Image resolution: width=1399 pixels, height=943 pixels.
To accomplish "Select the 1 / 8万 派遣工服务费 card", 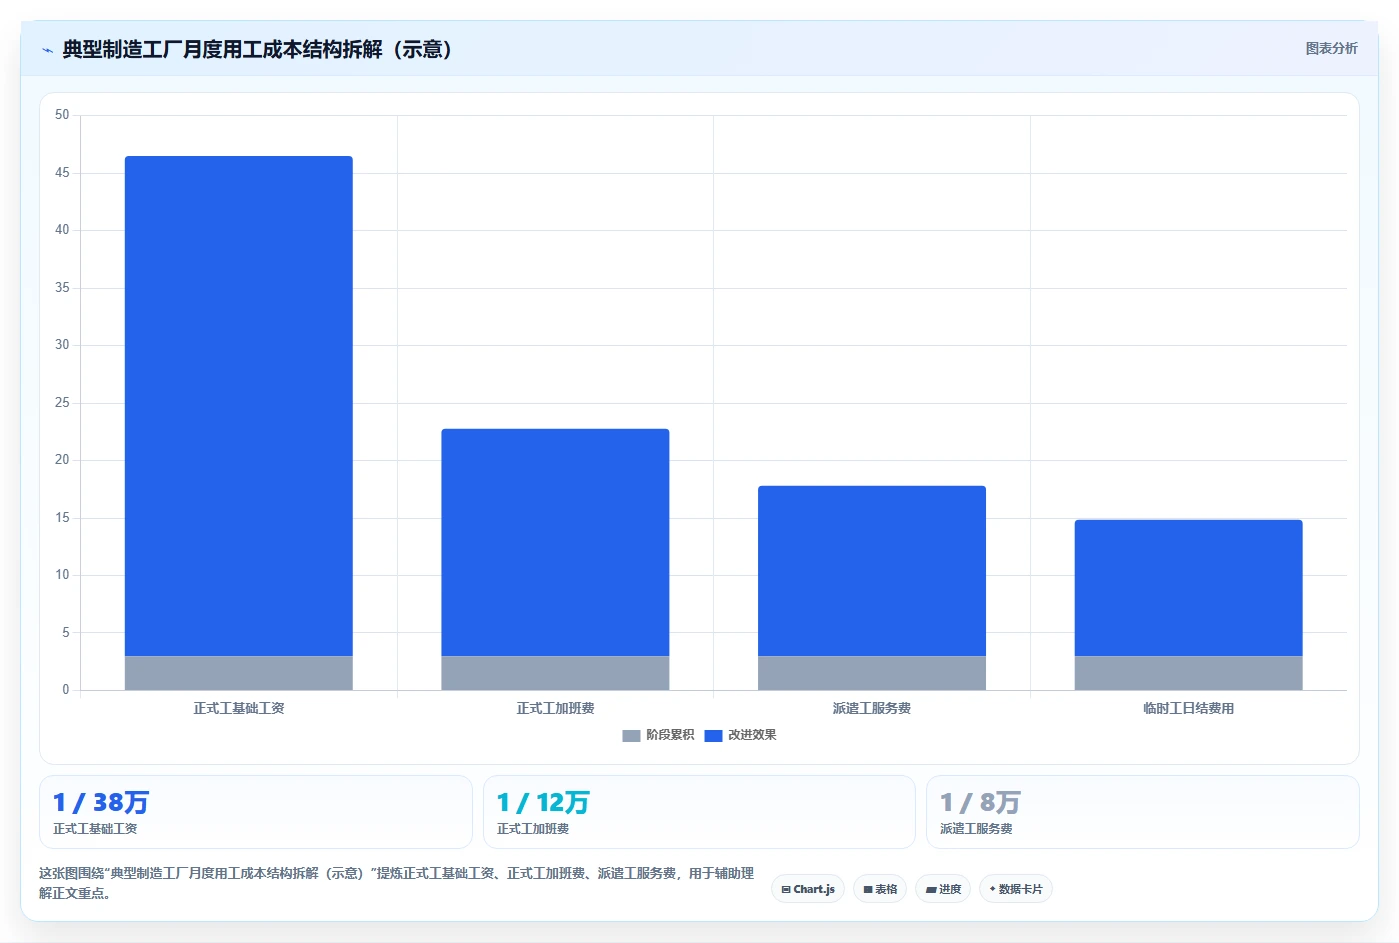I will tap(1143, 812).
